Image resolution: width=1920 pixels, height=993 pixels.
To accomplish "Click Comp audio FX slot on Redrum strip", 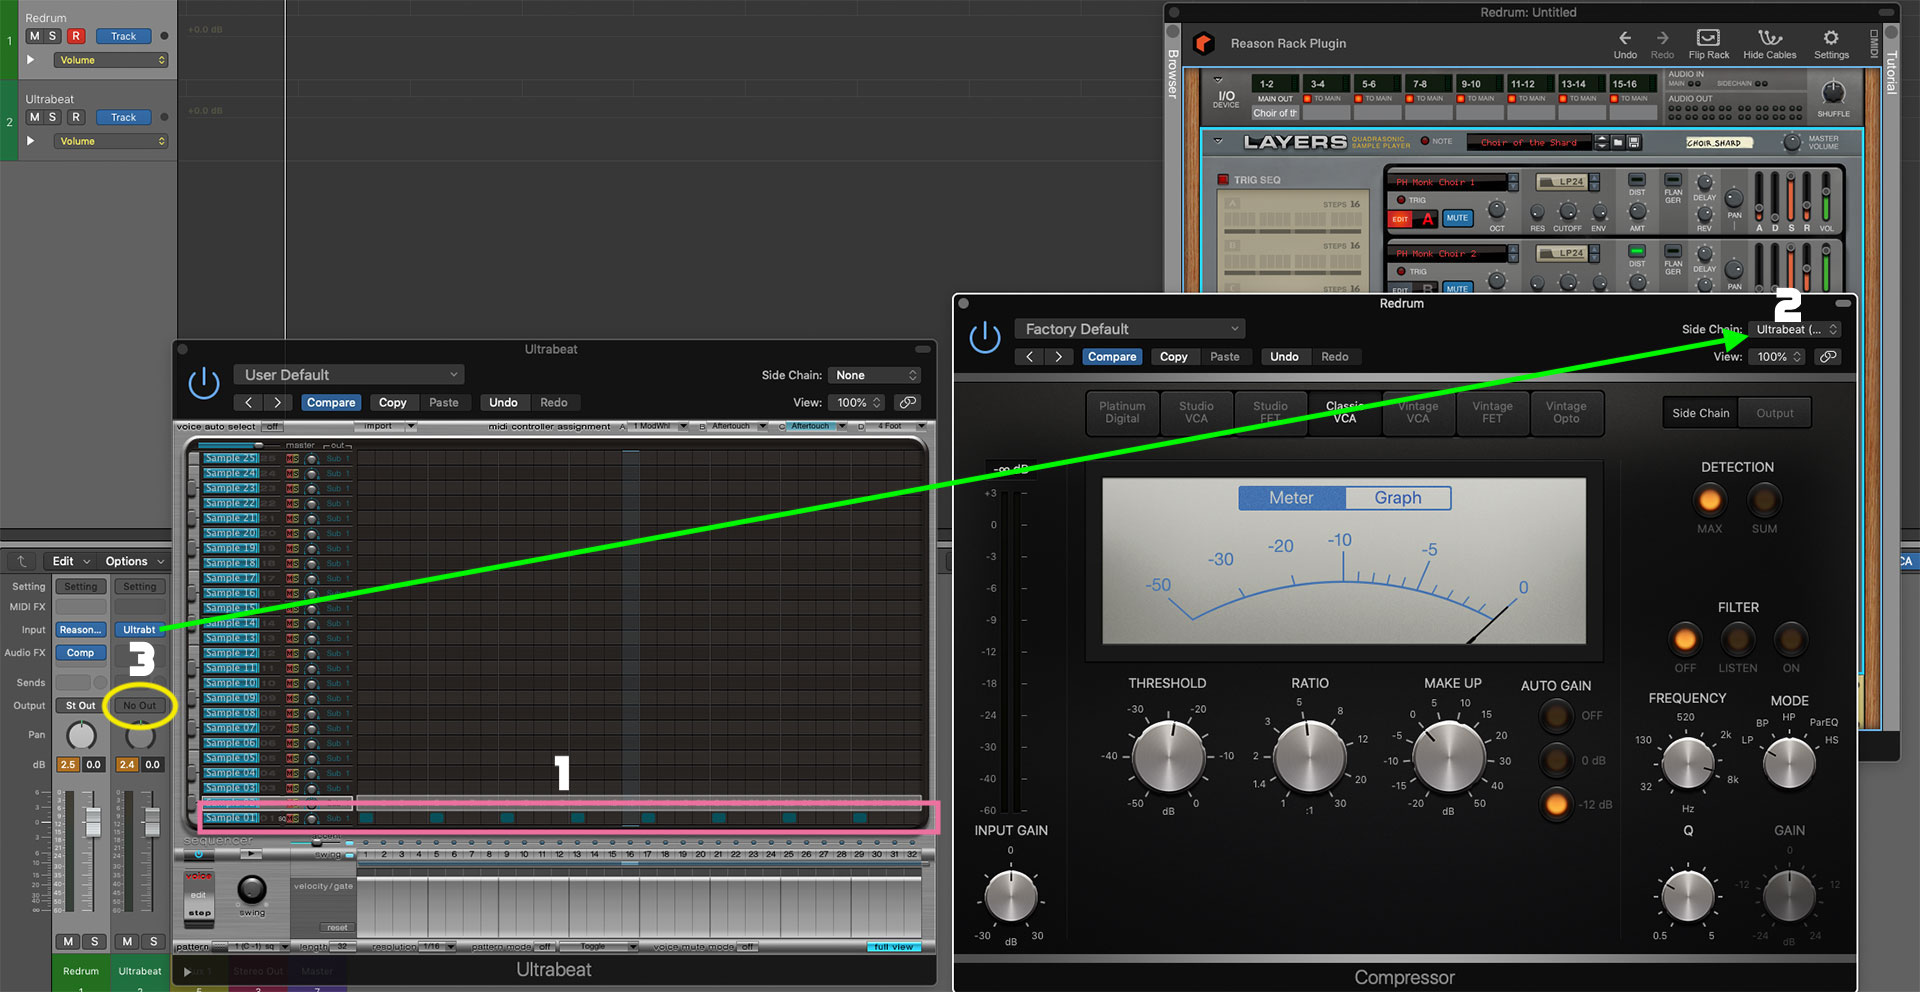I will pos(81,653).
